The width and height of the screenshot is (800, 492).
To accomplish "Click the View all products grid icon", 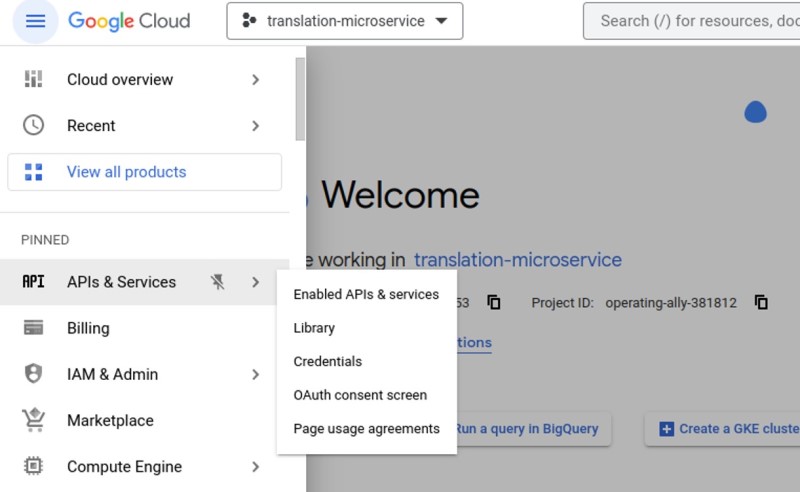I will [34, 172].
